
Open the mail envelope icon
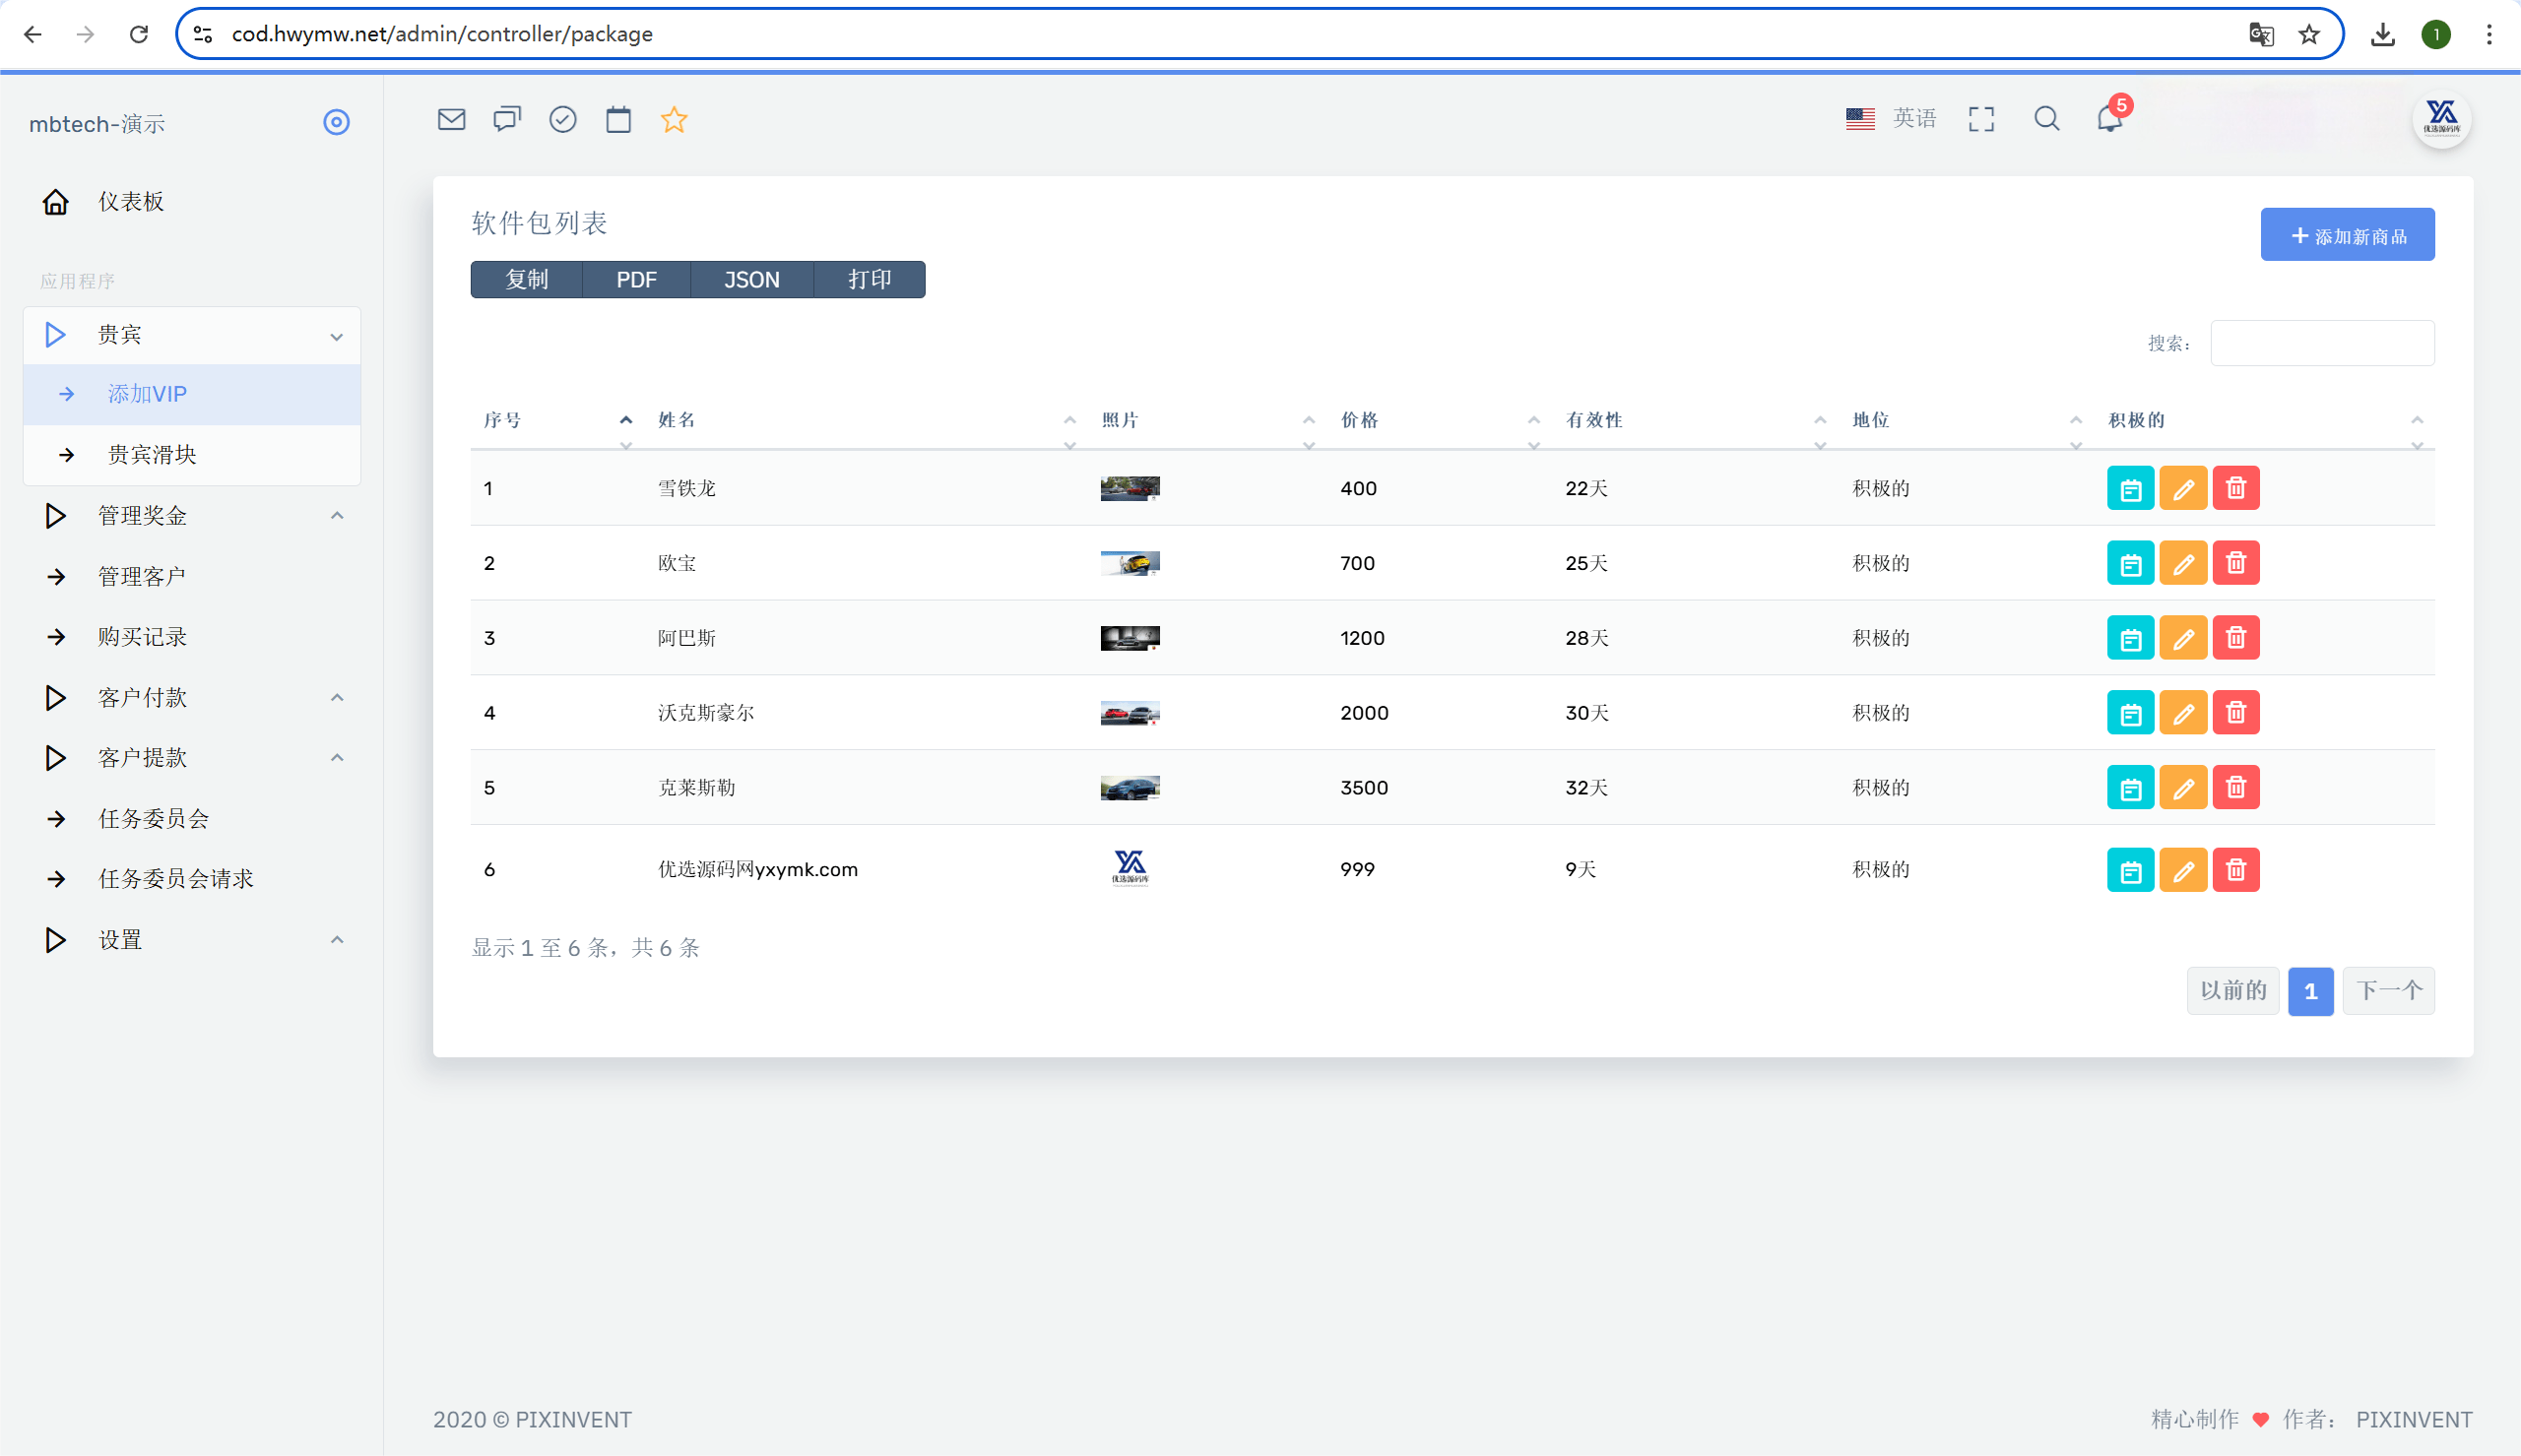(x=451, y=120)
